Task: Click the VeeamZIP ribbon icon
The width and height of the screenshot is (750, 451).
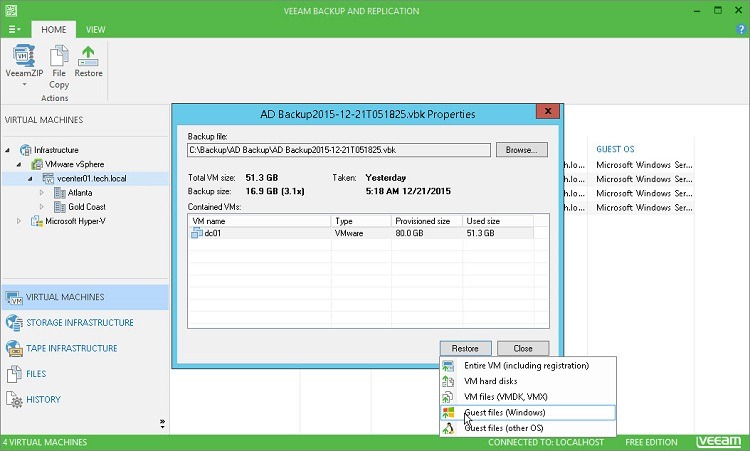Action: [x=23, y=55]
